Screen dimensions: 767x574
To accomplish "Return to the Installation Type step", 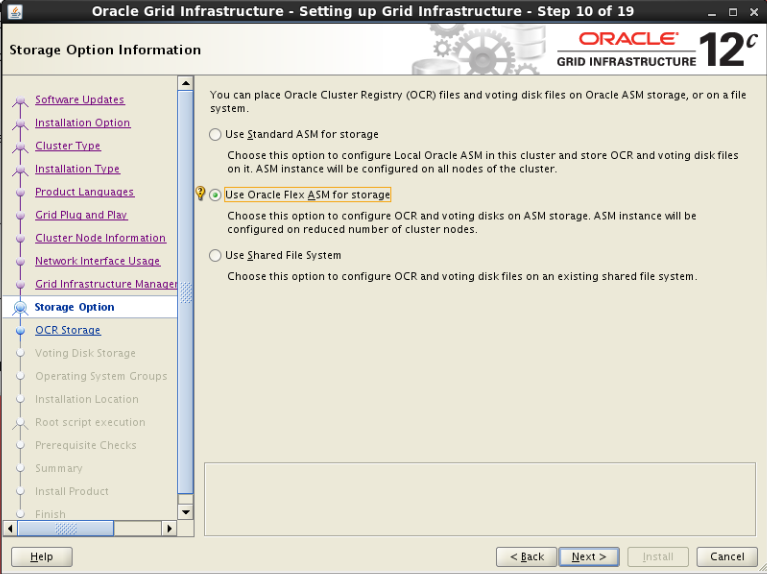I will 77,168.
